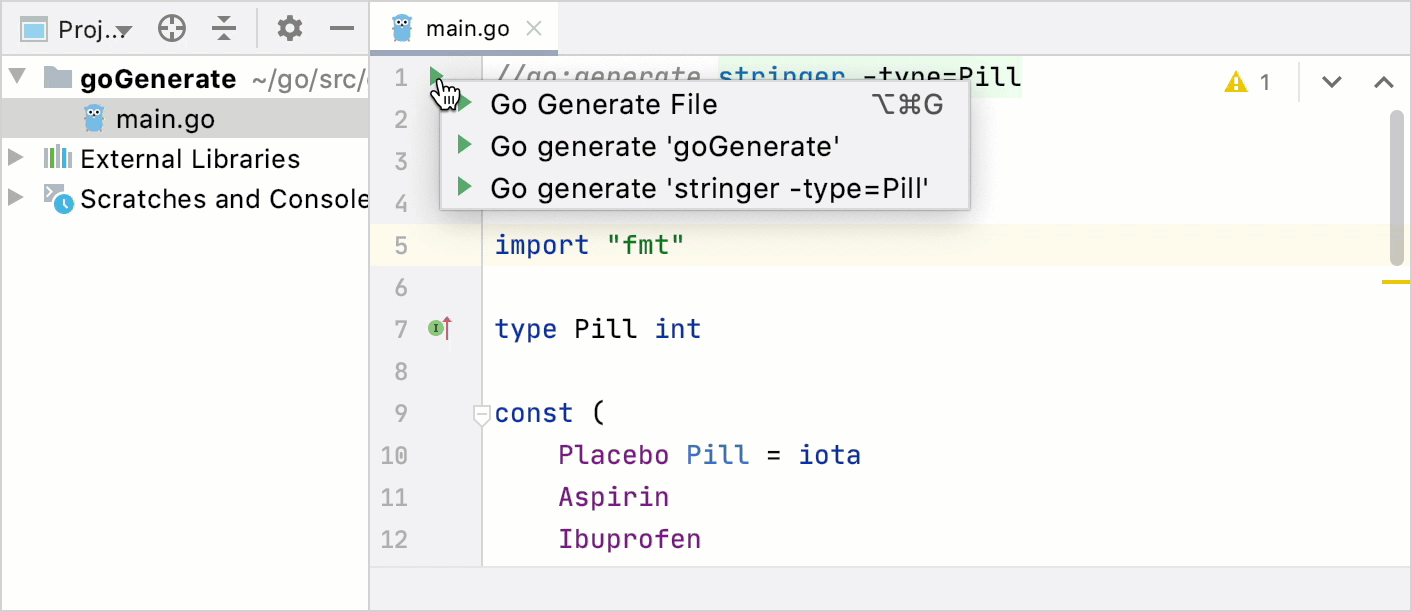1412x612 pixels.
Task: Collapse the const block with its fold marker
Action: point(481,412)
